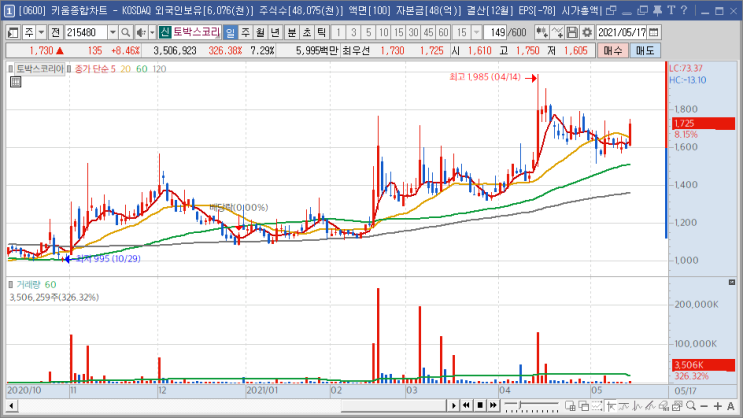Switch to the 주 weekly chart period

point(245,32)
